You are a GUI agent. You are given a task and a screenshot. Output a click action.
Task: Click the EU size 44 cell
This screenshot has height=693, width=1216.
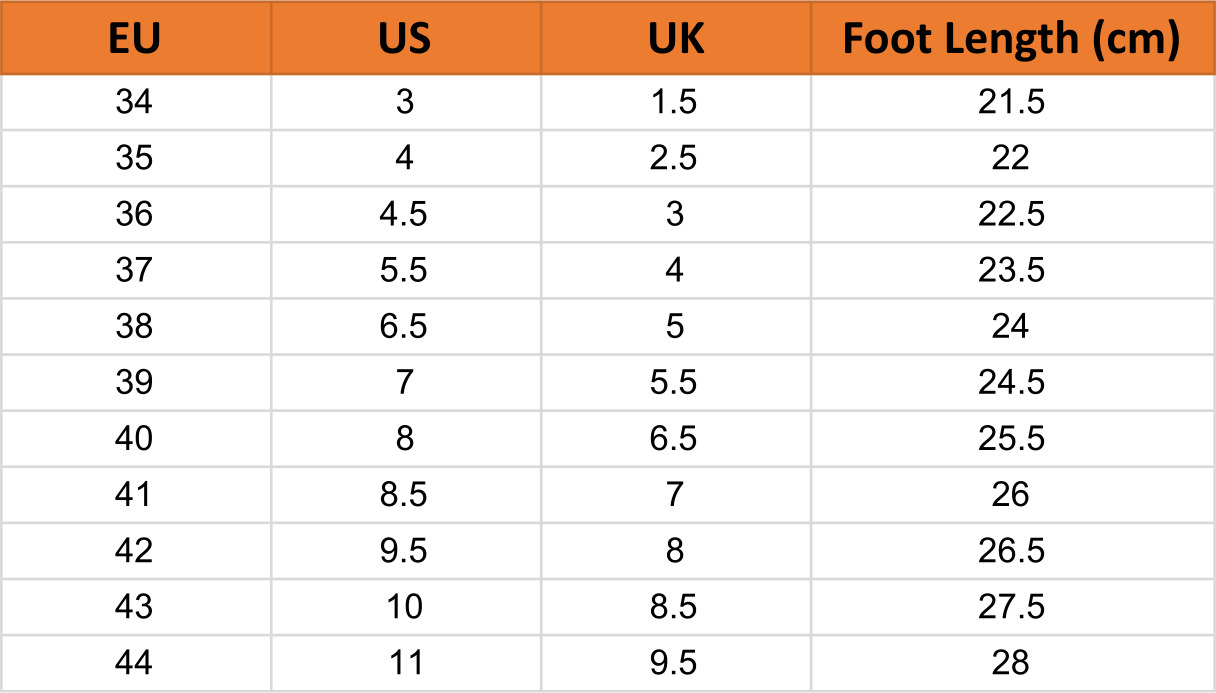click(x=135, y=662)
